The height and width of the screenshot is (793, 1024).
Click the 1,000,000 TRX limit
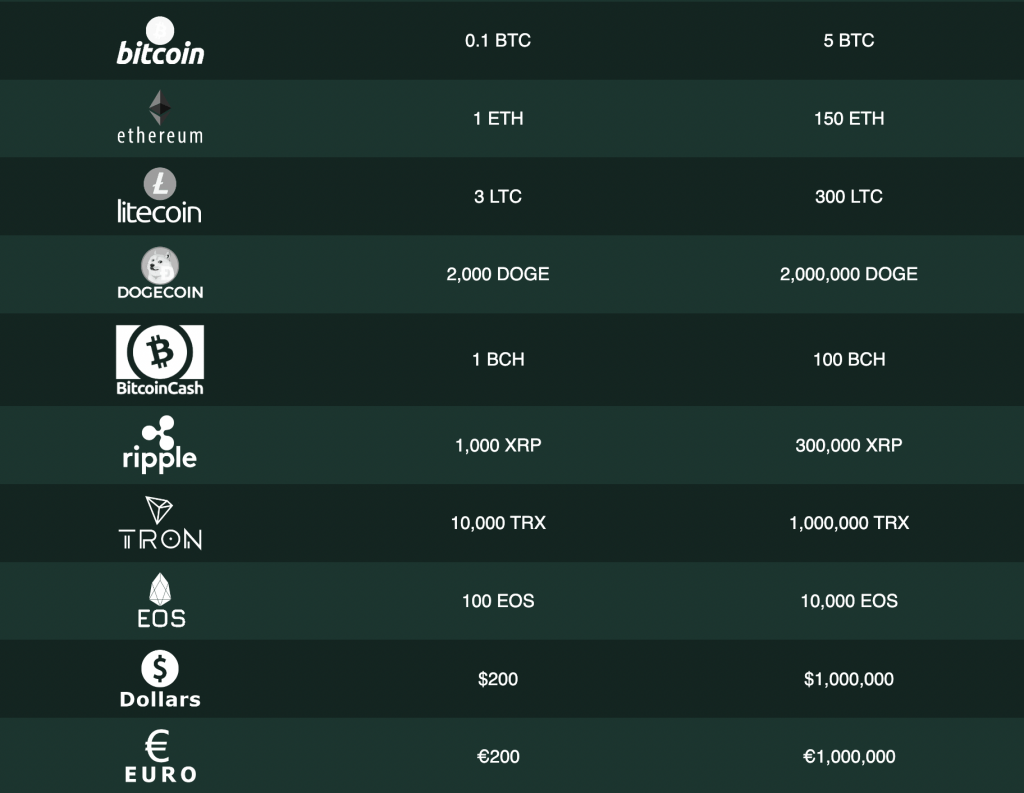coord(849,523)
